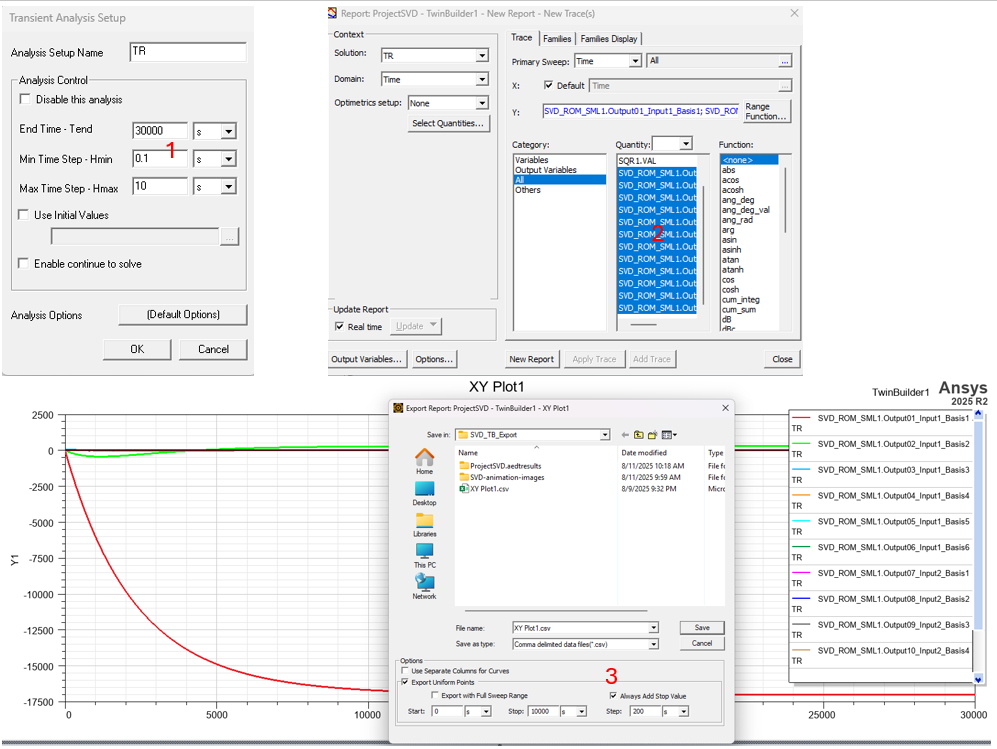Enable Use Separate Columns for Curves
This screenshot has height=749, width=997.
(x=405, y=671)
